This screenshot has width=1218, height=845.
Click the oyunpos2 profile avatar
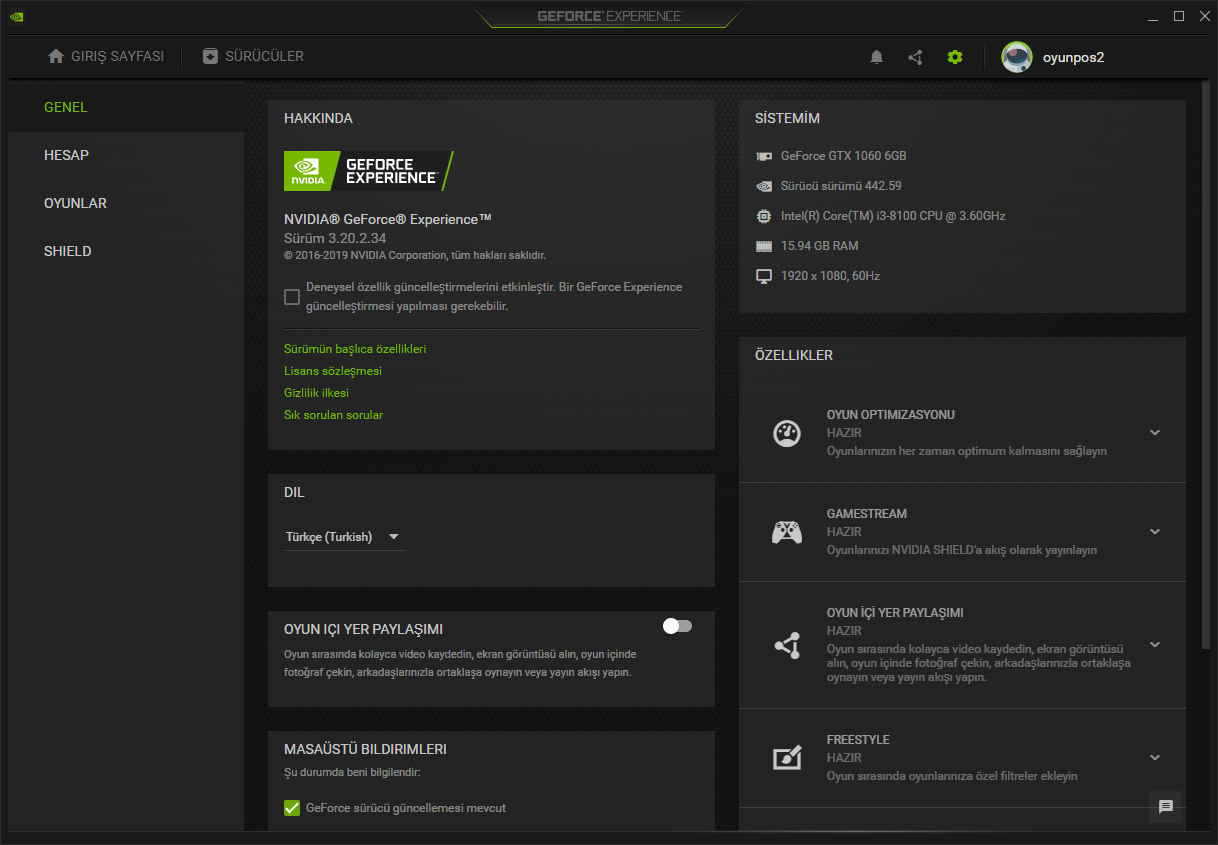[x=1017, y=57]
